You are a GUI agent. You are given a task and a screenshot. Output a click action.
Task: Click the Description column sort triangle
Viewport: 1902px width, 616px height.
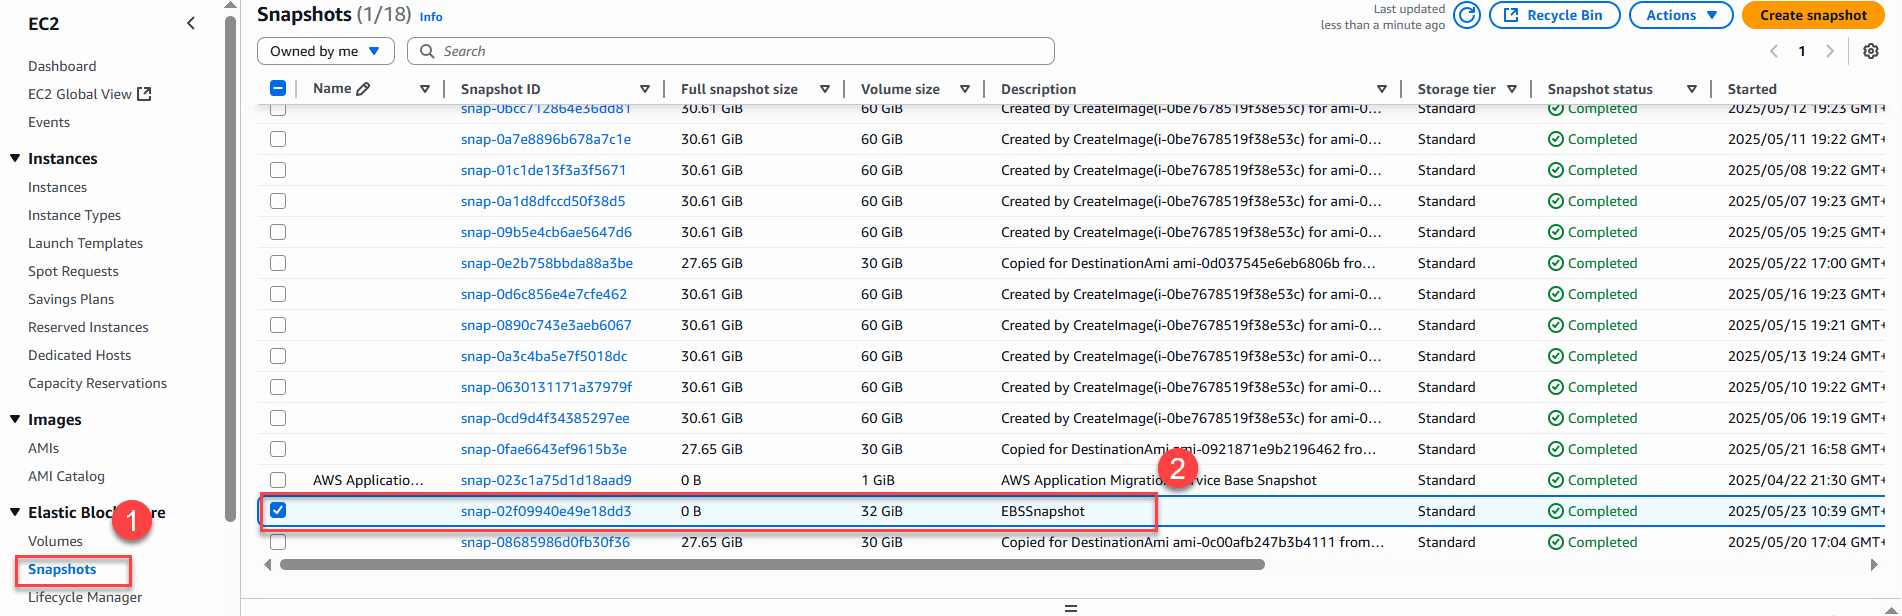pyautogui.click(x=1381, y=89)
